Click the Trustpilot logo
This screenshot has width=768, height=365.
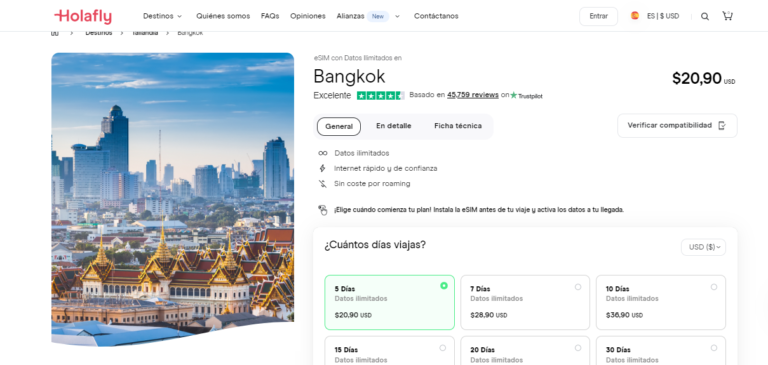pyautogui.click(x=527, y=96)
